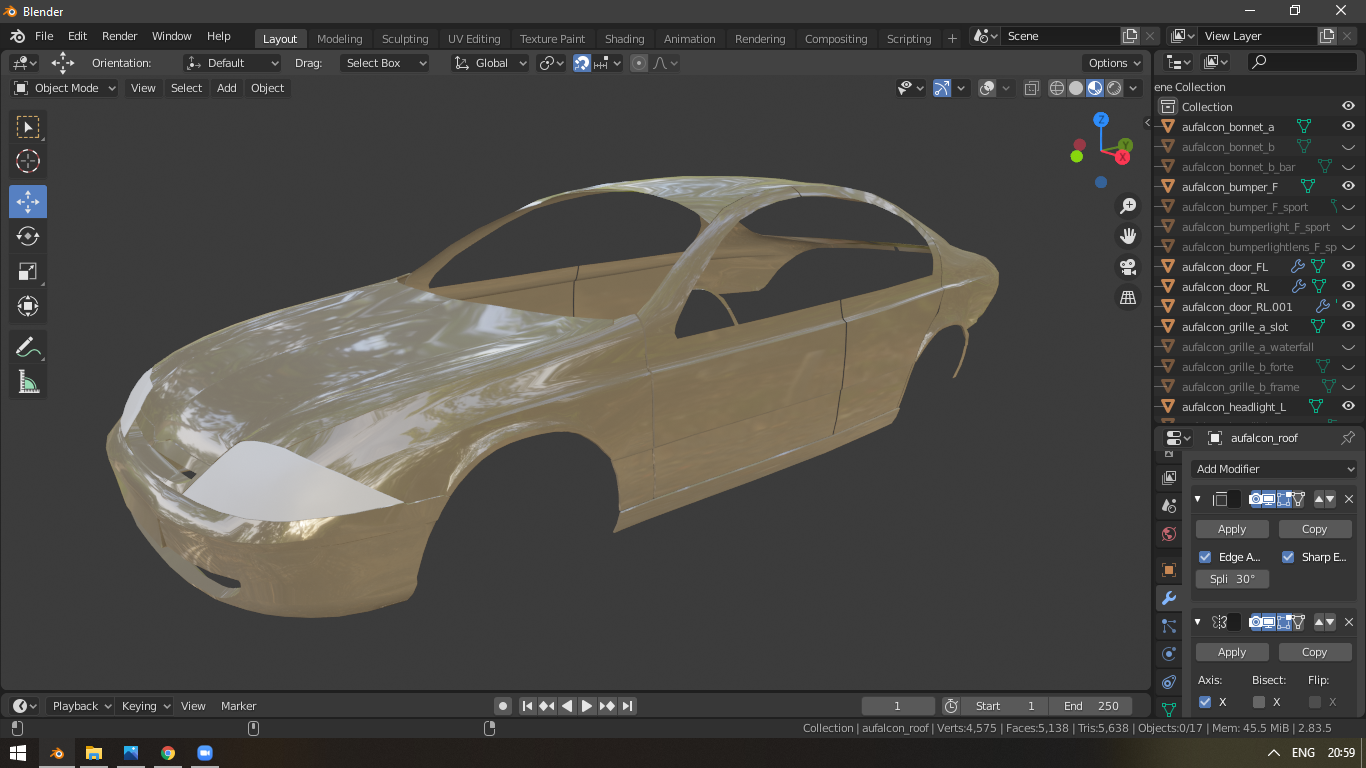The height and width of the screenshot is (768, 1366).
Task: Open the Add Modifier dropdown
Action: [x=1274, y=469]
